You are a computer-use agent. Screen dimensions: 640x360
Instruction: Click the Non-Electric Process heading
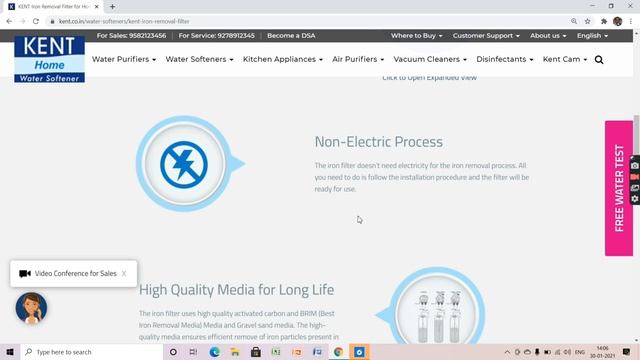[x=378, y=142]
